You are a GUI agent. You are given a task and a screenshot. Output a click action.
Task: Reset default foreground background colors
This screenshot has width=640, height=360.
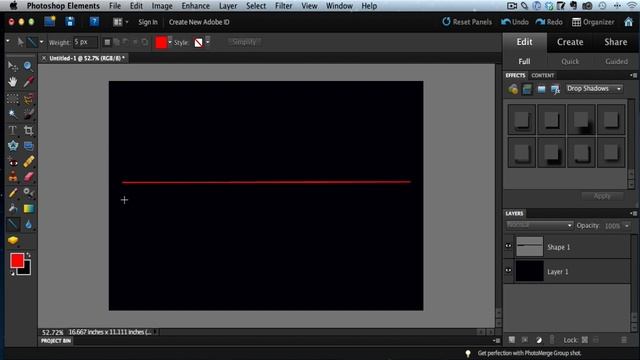[13, 273]
